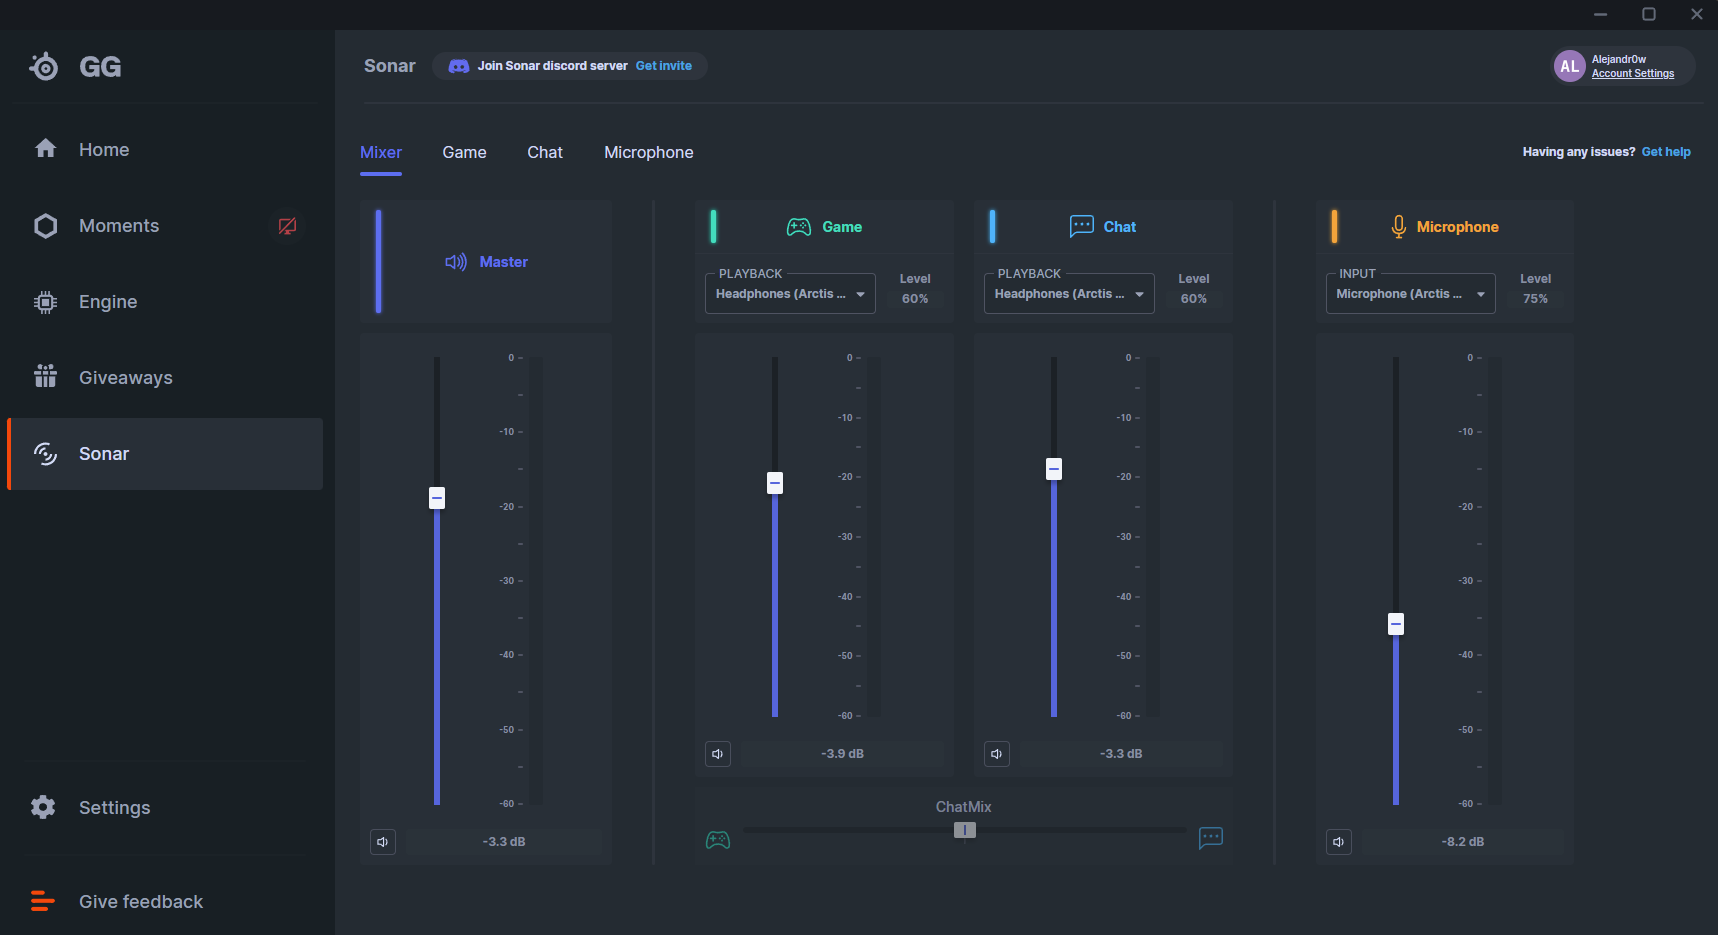Image resolution: width=1718 pixels, height=935 pixels.
Task: Click the Microphone -8.2 dB readout
Action: point(1463,842)
